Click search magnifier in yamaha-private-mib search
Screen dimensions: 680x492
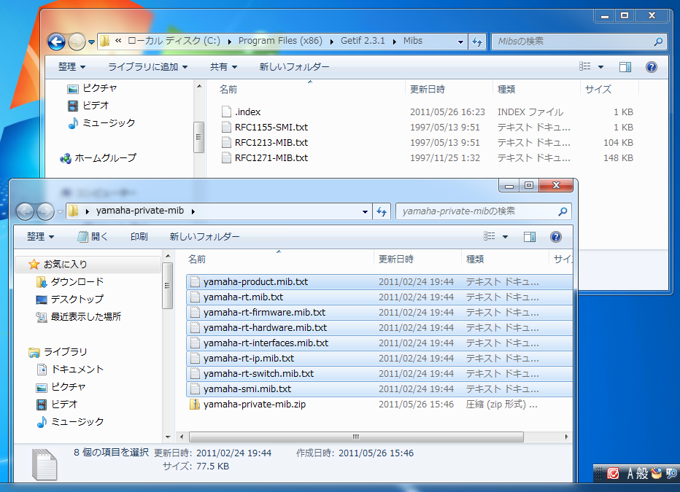point(562,211)
